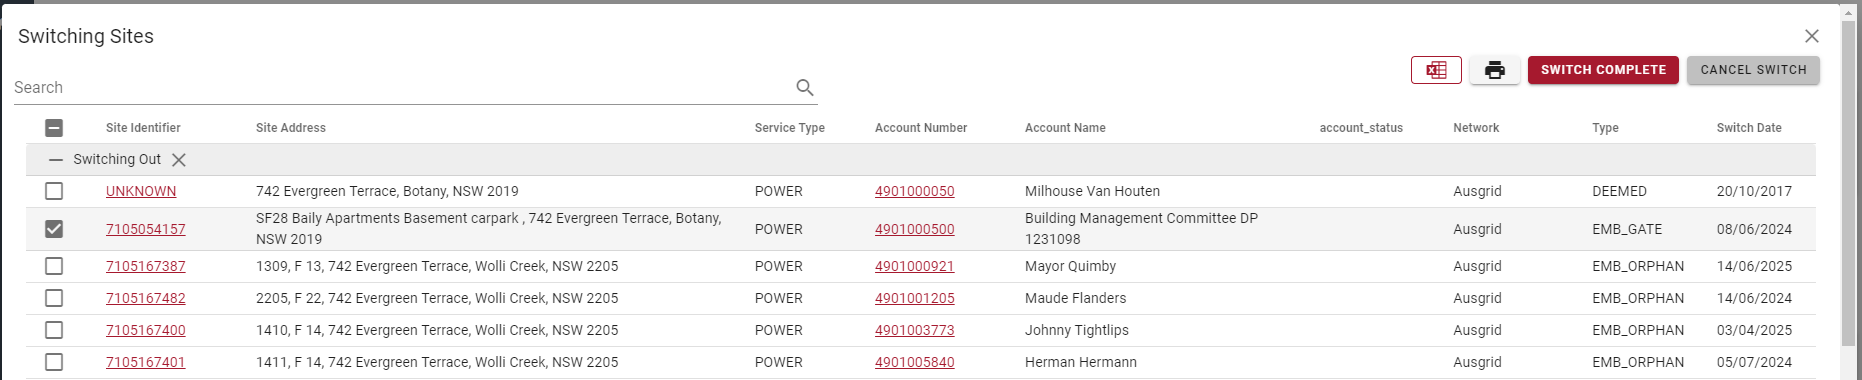Image resolution: width=1862 pixels, height=380 pixels.
Task: Click the Switching Sites dialog title
Action: coord(86,36)
